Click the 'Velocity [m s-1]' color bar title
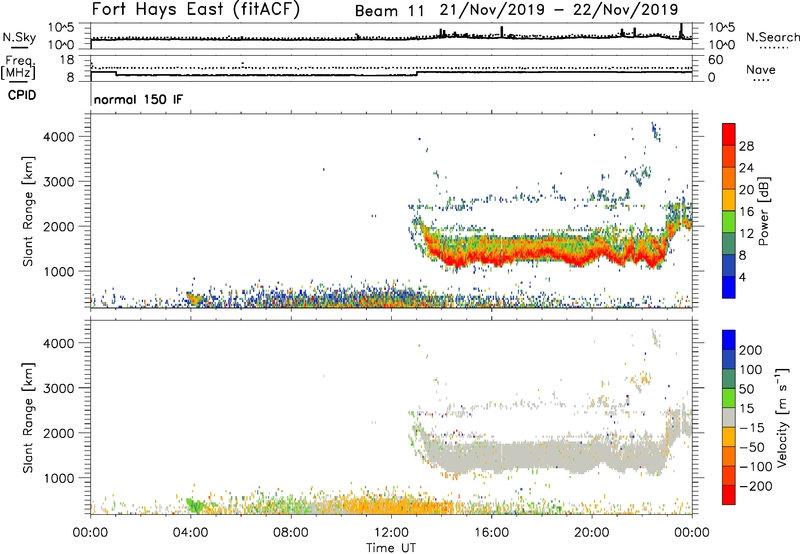The image size is (800, 554). click(782, 417)
